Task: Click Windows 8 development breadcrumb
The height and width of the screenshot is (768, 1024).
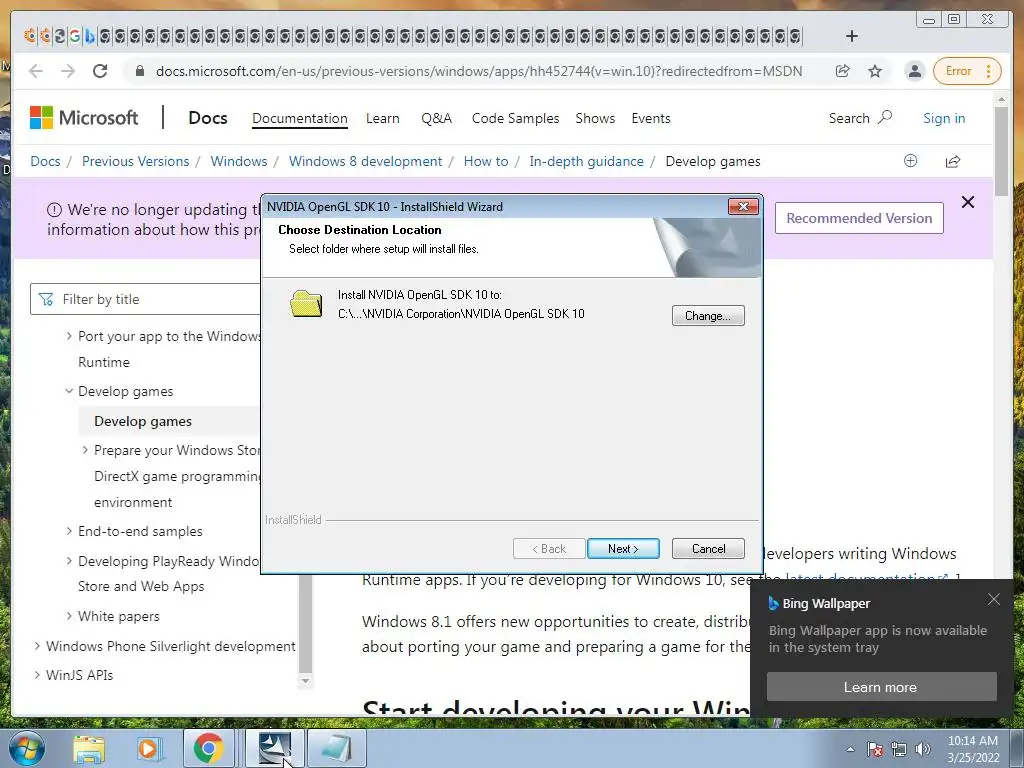Action: (365, 161)
